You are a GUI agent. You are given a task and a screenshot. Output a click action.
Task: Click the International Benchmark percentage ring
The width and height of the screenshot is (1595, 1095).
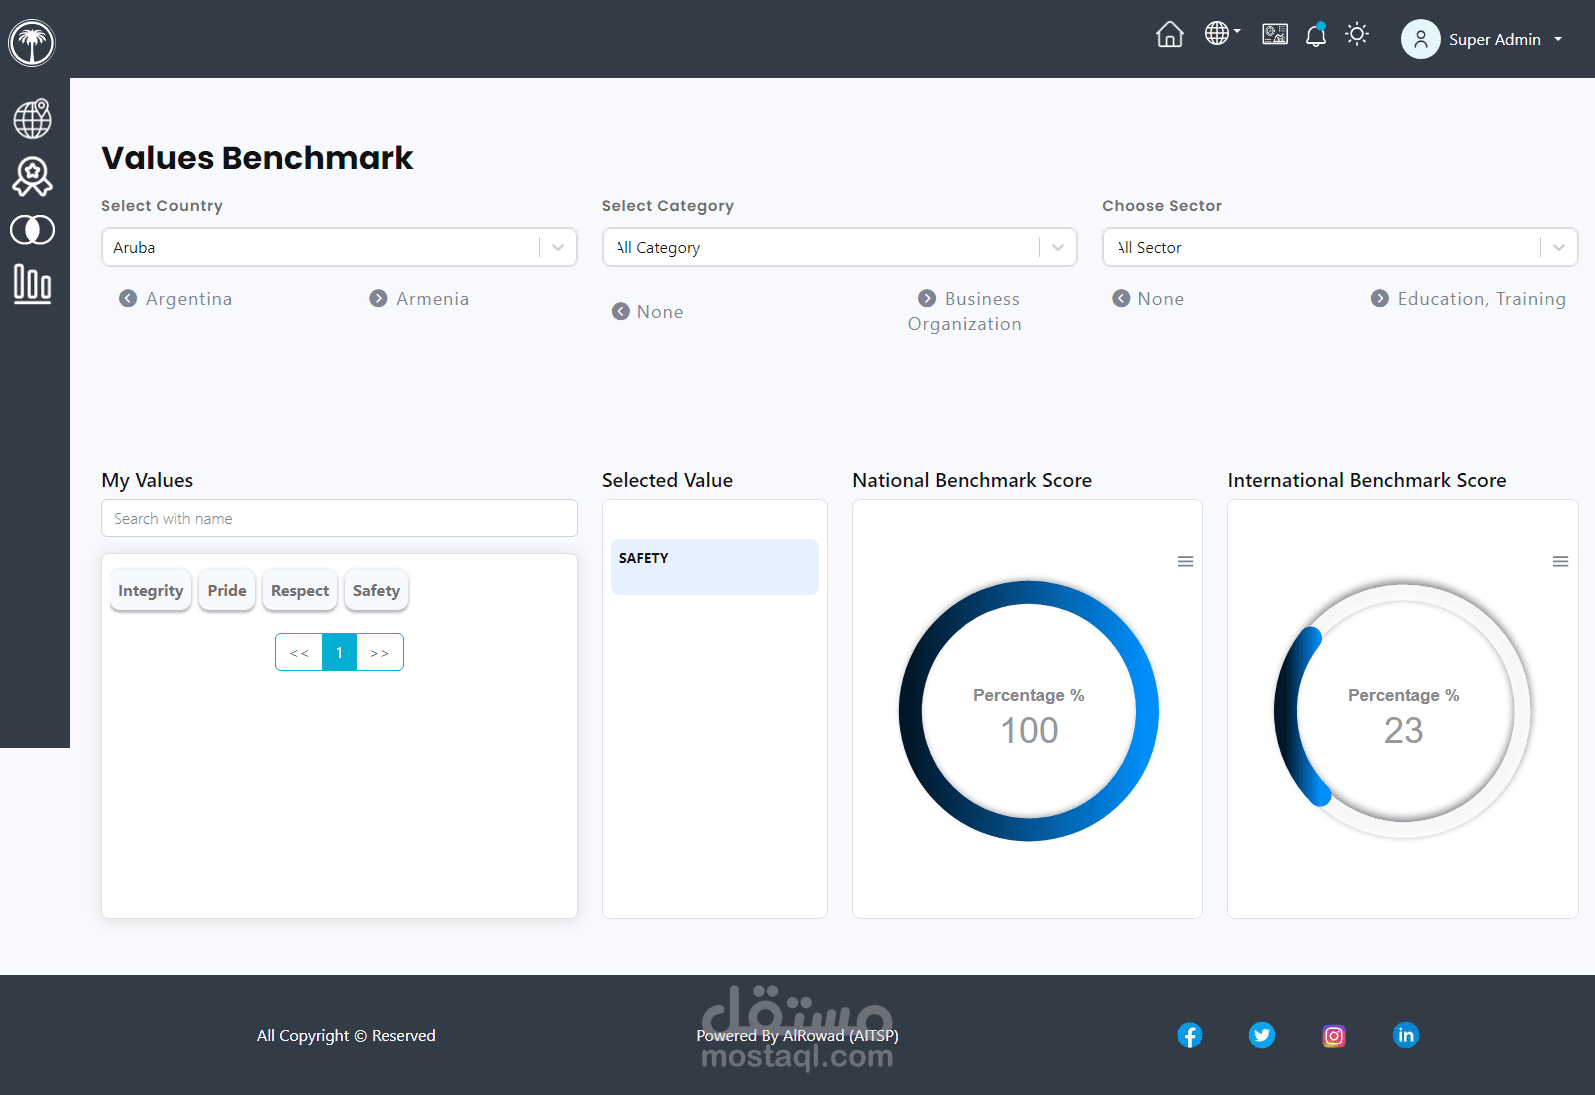(x=1403, y=711)
